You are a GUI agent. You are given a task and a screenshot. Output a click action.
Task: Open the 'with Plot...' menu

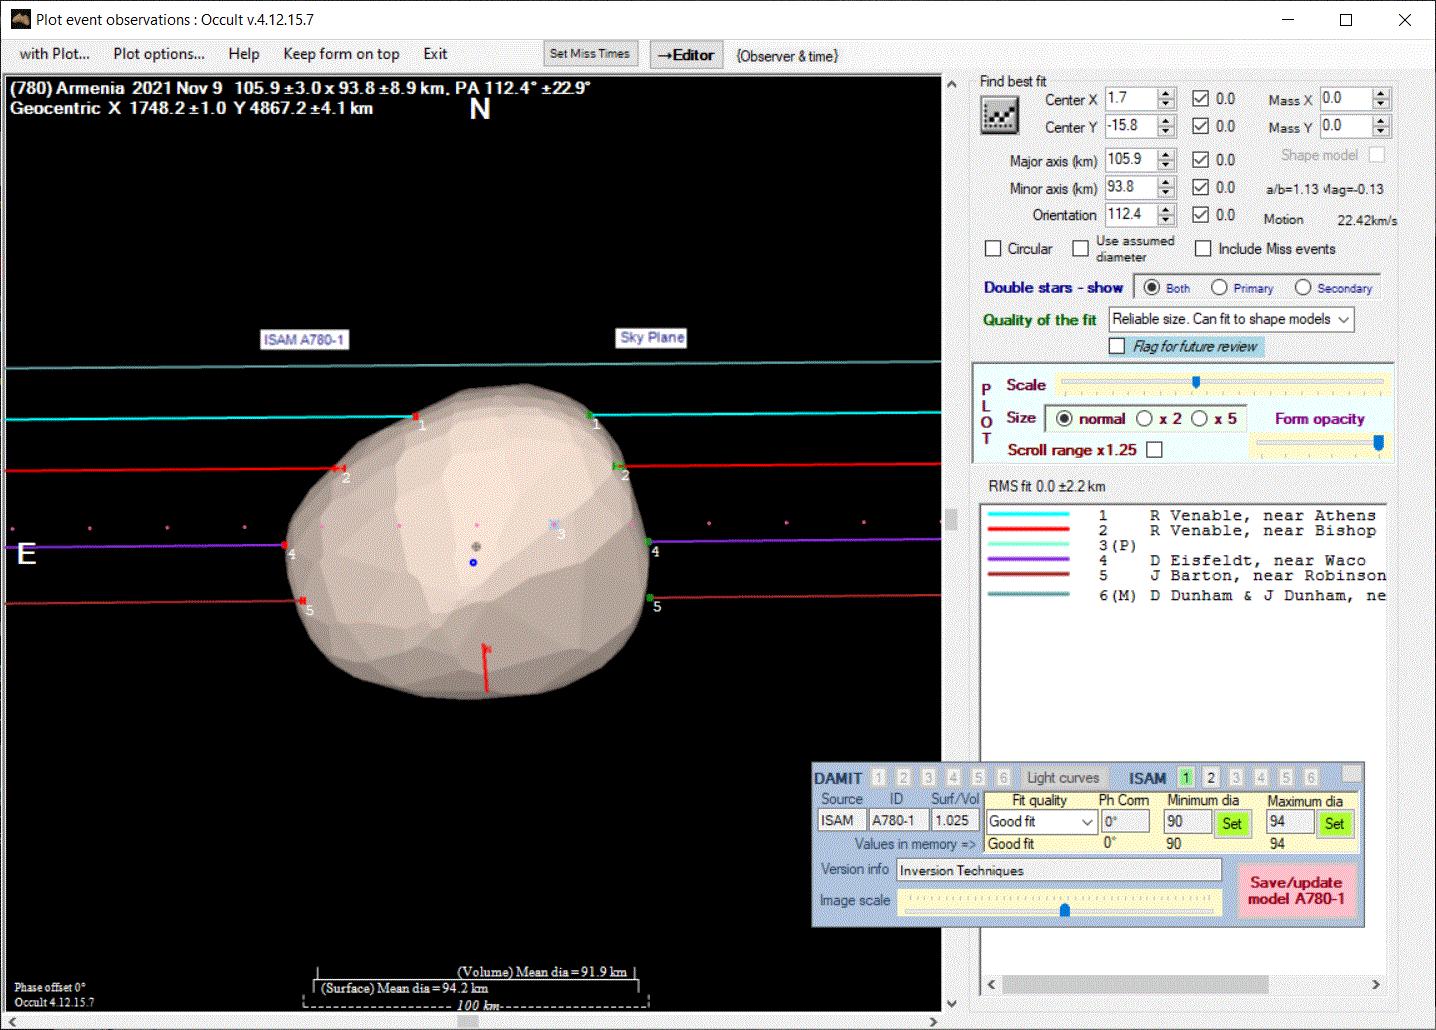coord(54,54)
